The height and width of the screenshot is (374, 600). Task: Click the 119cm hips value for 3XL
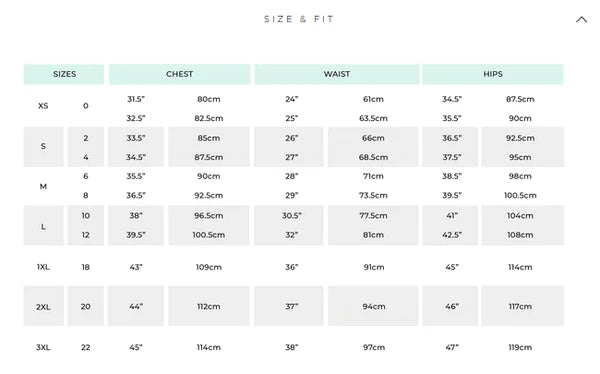520,348
